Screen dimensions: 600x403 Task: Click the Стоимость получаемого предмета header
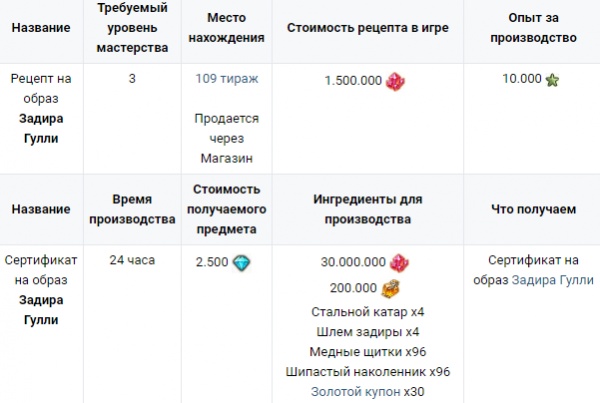[x=227, y=209]
